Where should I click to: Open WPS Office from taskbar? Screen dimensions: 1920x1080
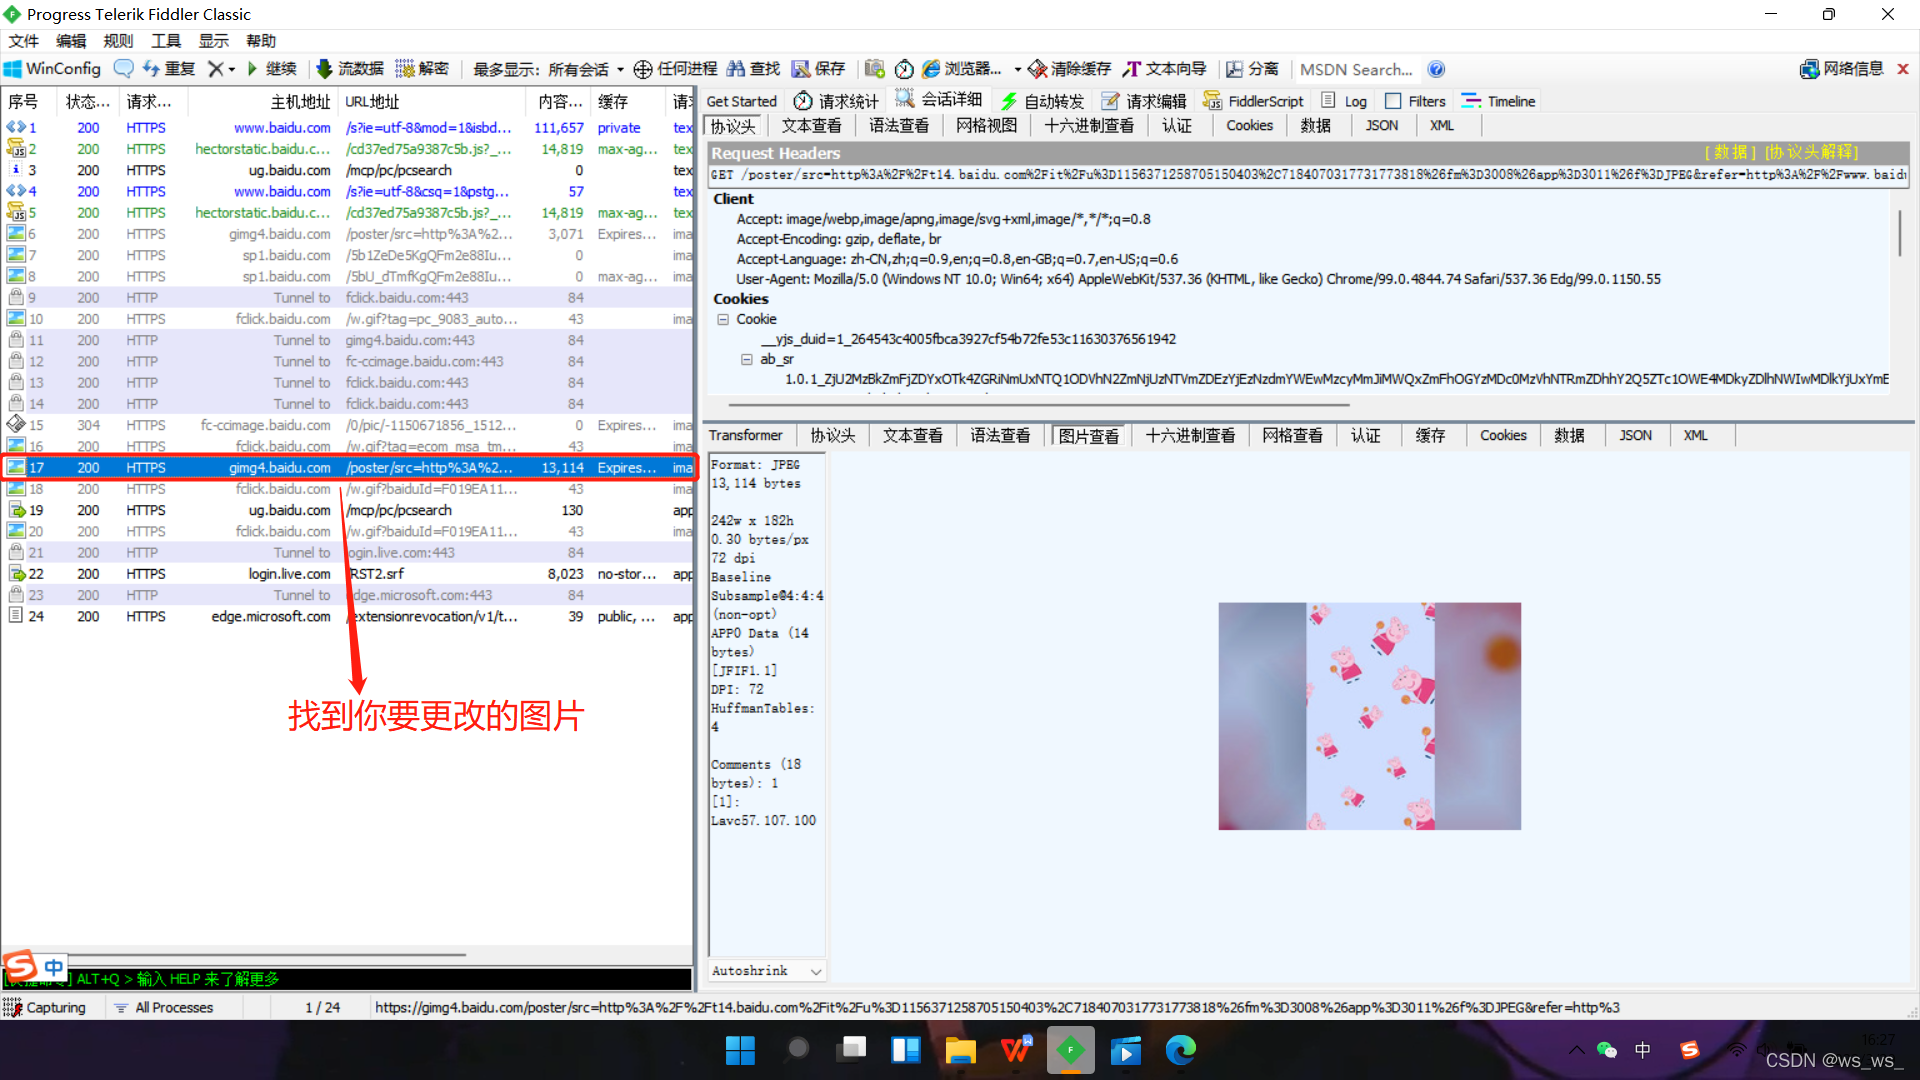pyautogui.click(x=1016, y=1050)
